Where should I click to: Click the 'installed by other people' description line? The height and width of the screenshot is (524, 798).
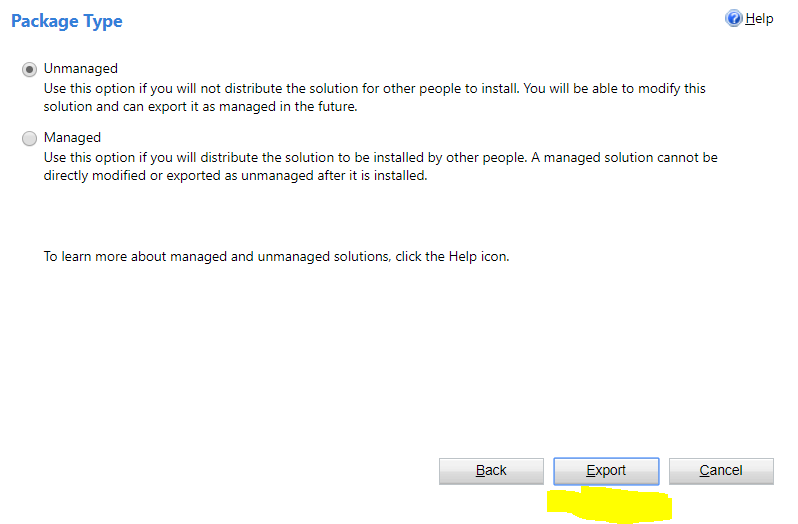[381, 158]
